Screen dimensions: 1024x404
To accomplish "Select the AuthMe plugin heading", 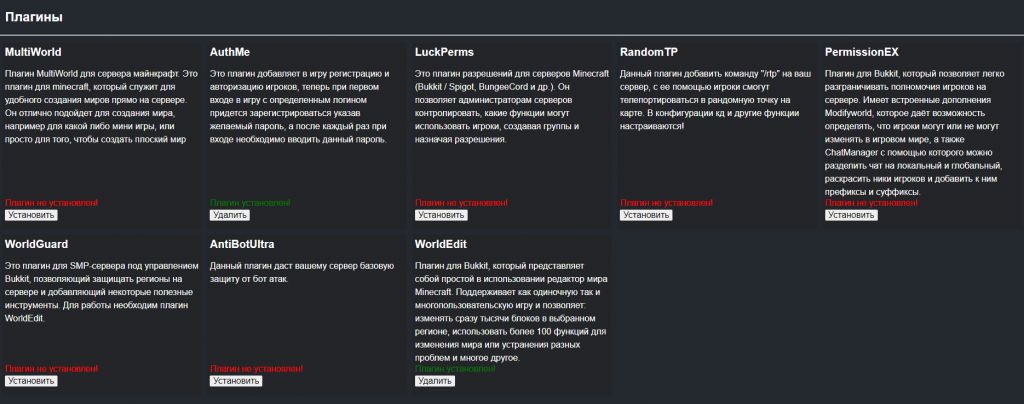I will [229, 52].
